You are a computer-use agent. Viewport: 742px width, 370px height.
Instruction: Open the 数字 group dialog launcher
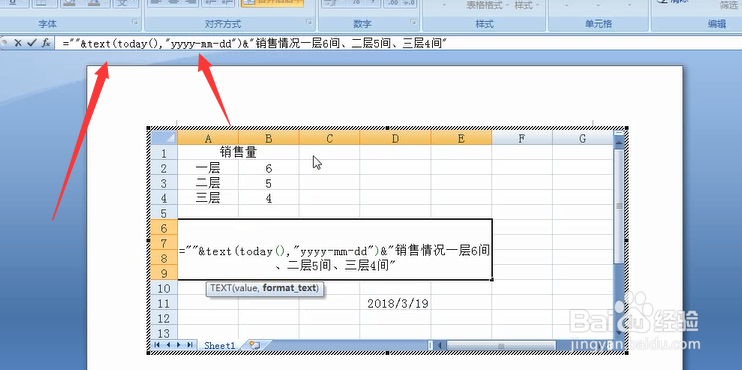coord(413,22)
